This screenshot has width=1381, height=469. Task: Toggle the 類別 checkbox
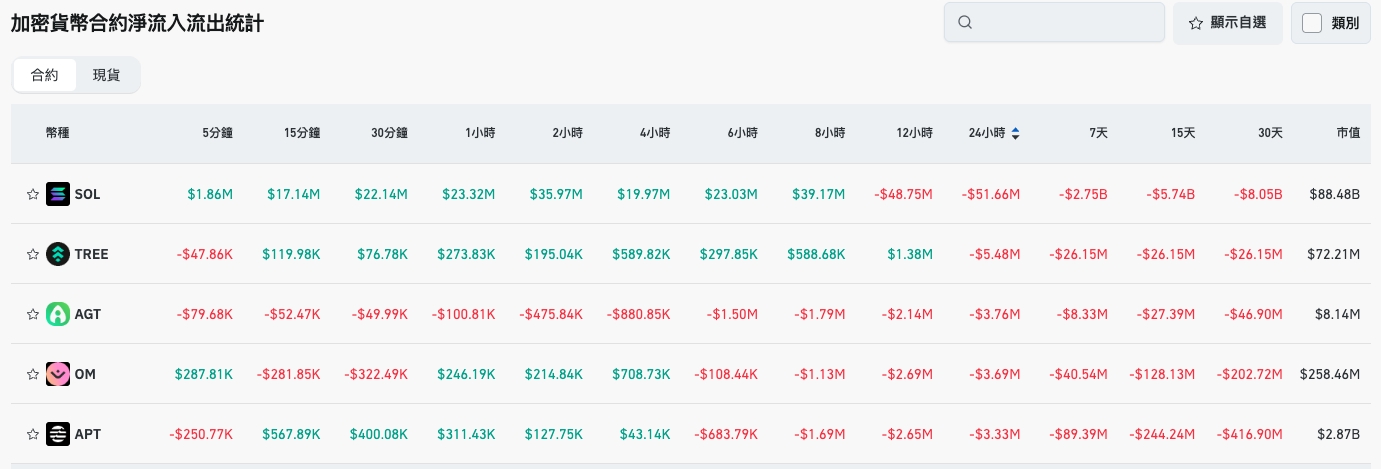1312,23
